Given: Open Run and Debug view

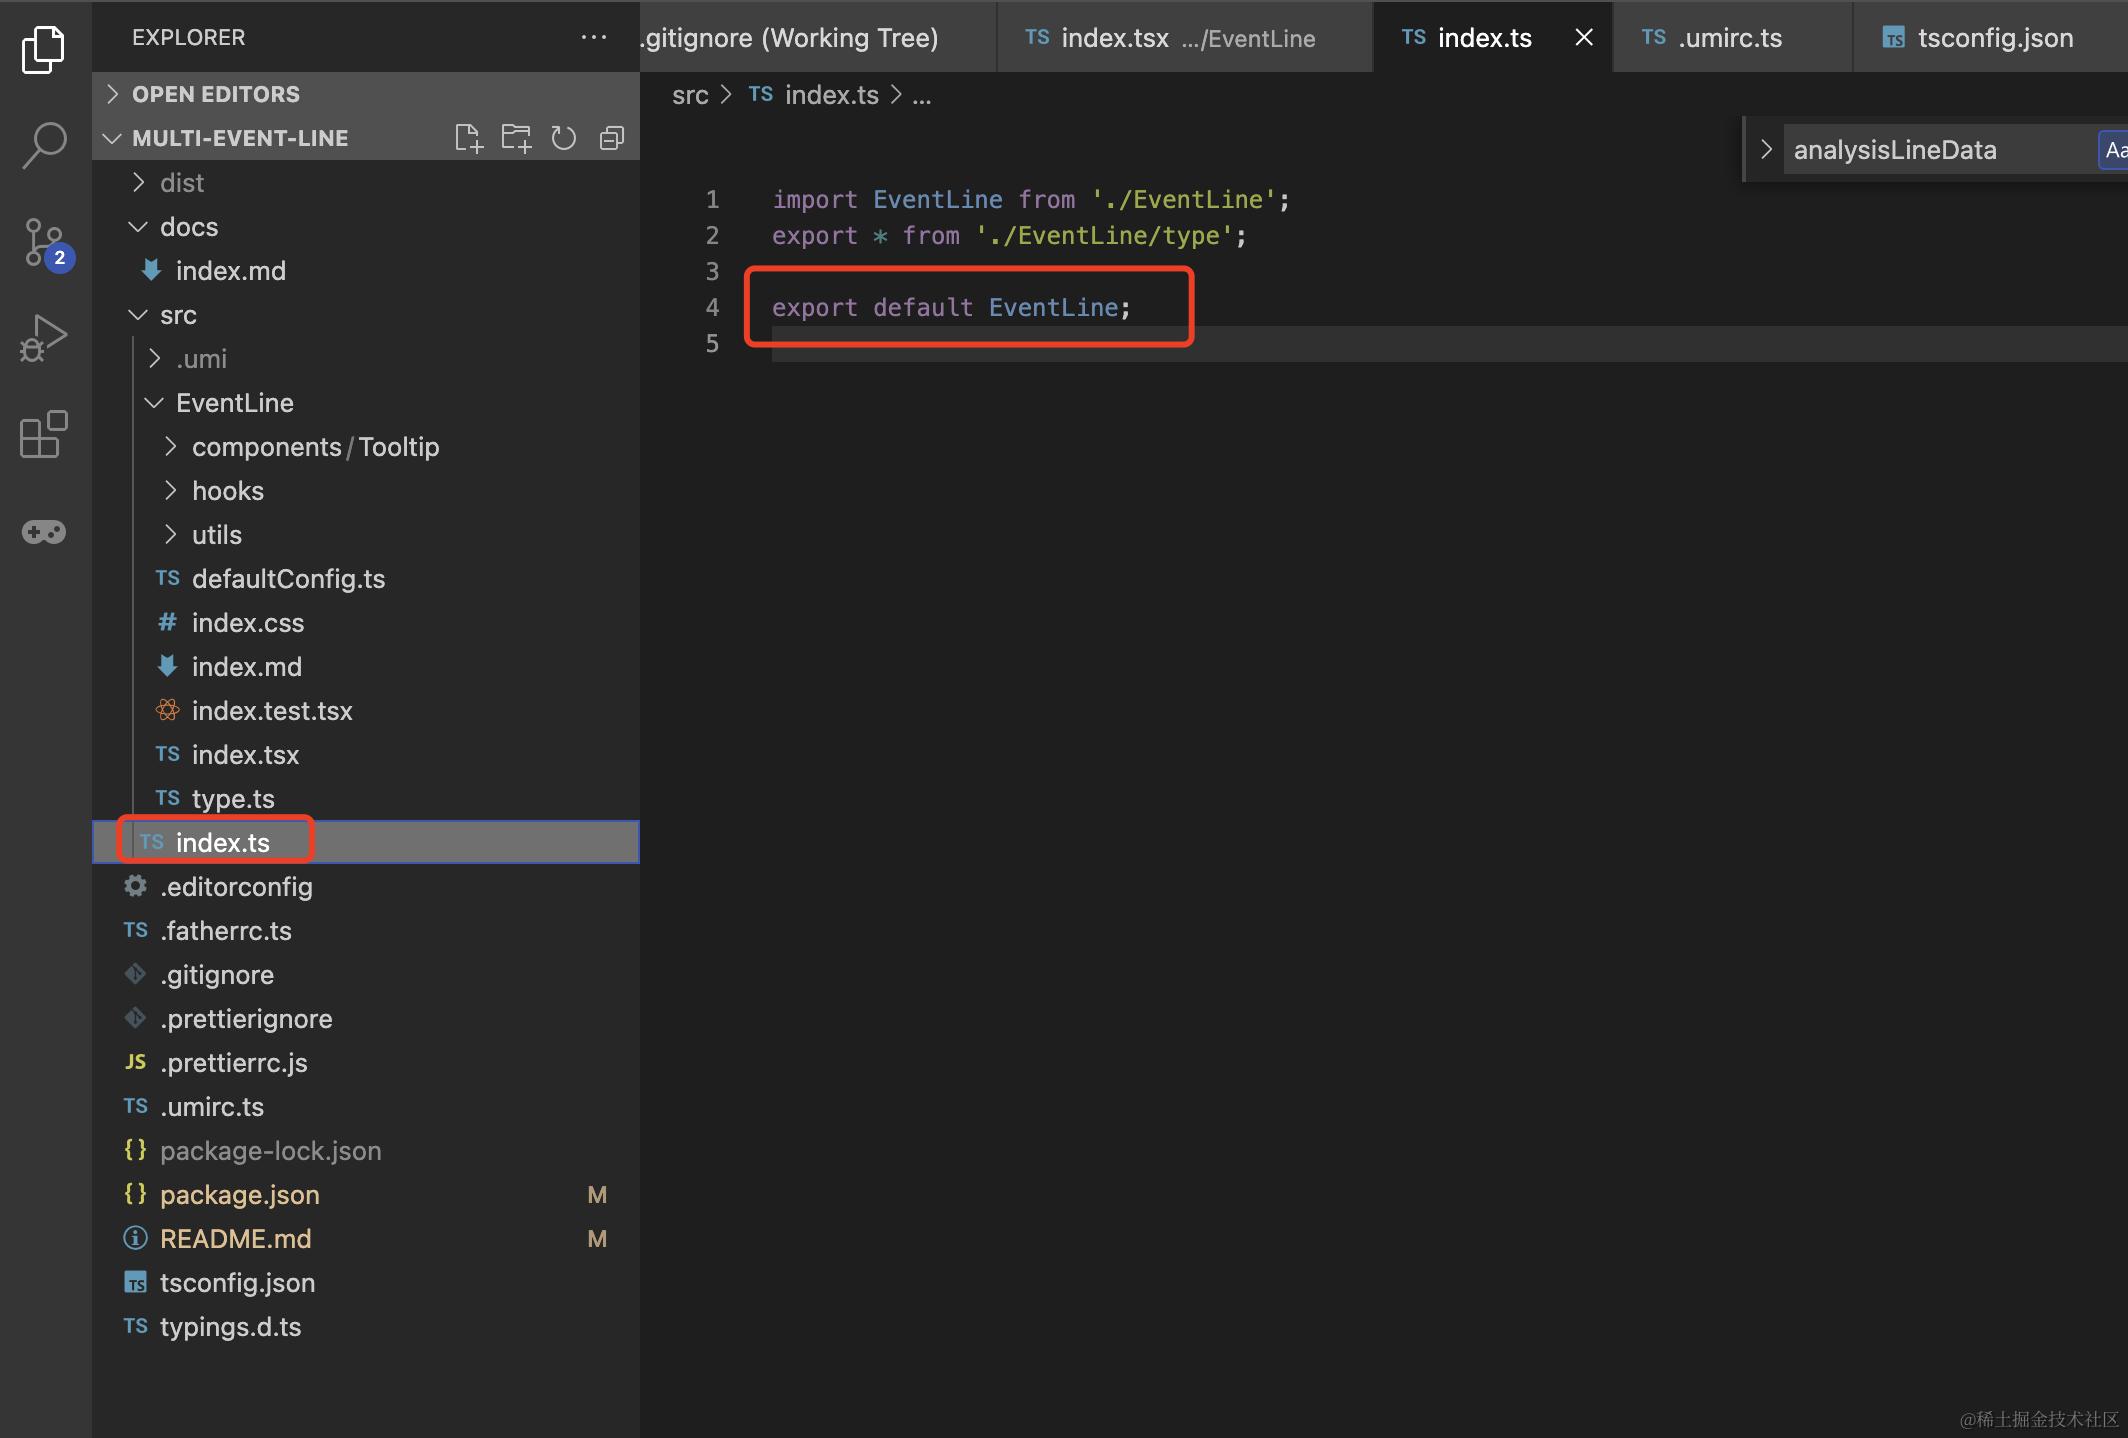Looking at the screenshot, I should coord(43,338).
